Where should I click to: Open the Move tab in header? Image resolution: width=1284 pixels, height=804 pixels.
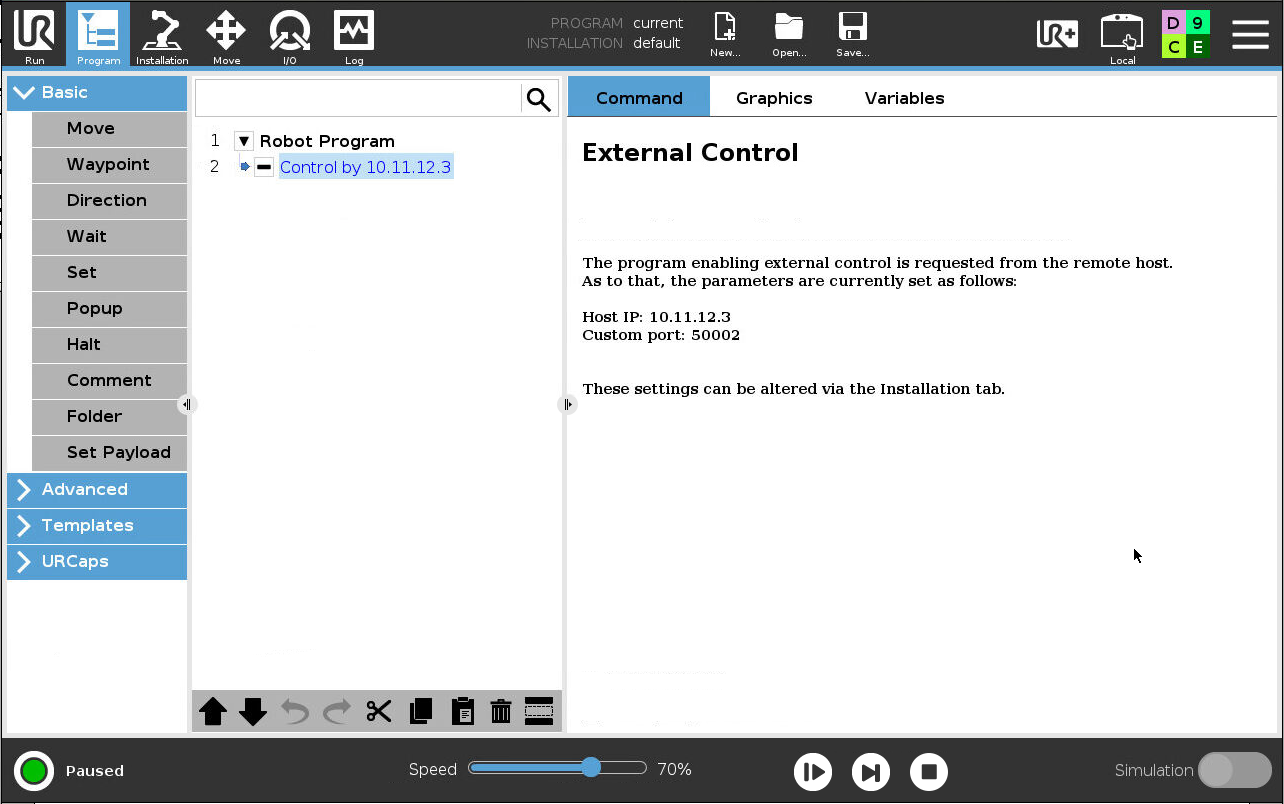tap(226, 36)
